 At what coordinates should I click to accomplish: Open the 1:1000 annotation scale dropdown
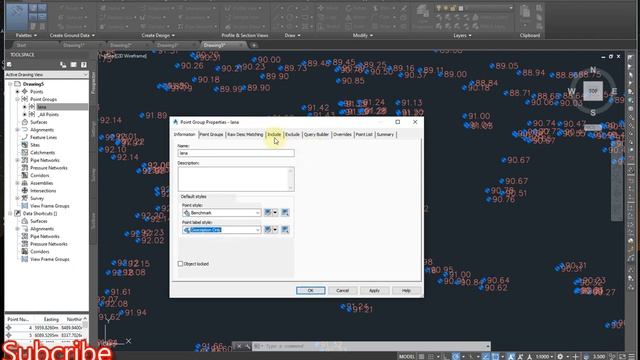[x=544, y=356]
